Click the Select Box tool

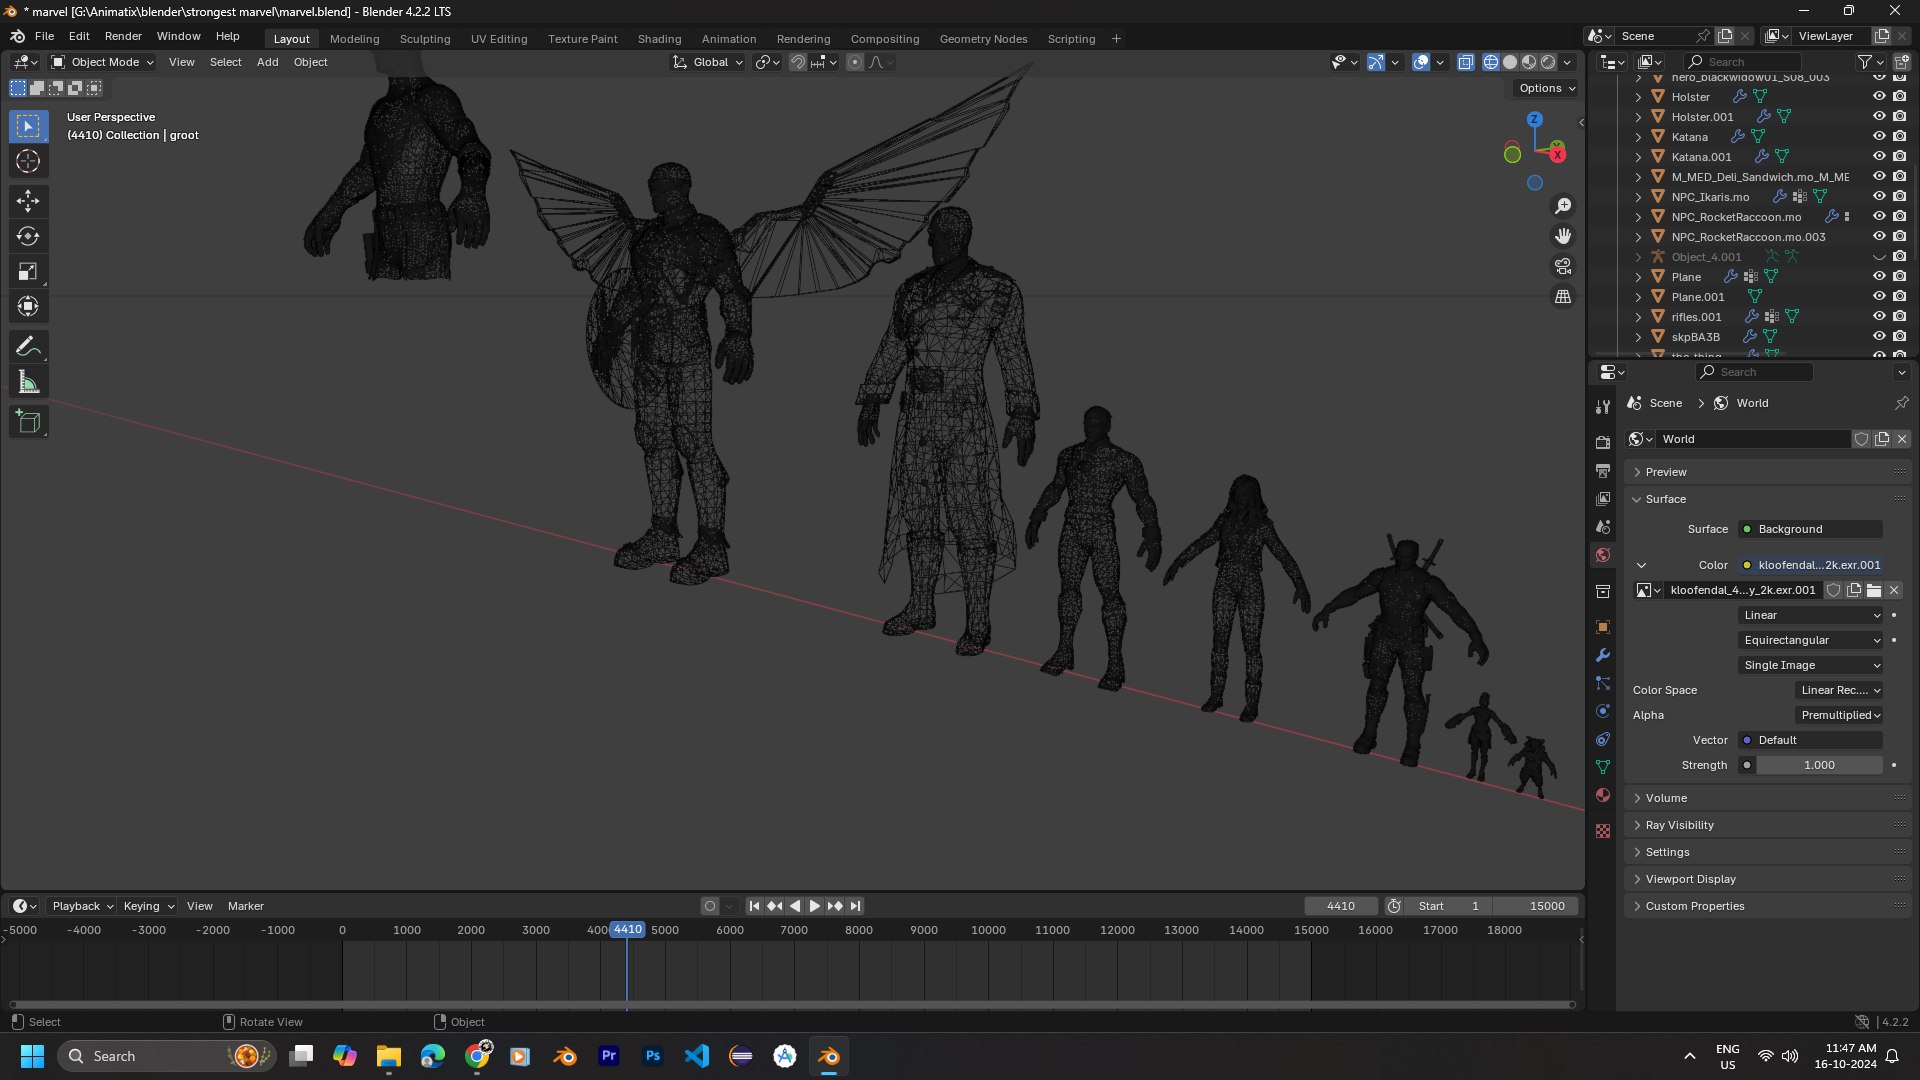[x=28, y=126]
